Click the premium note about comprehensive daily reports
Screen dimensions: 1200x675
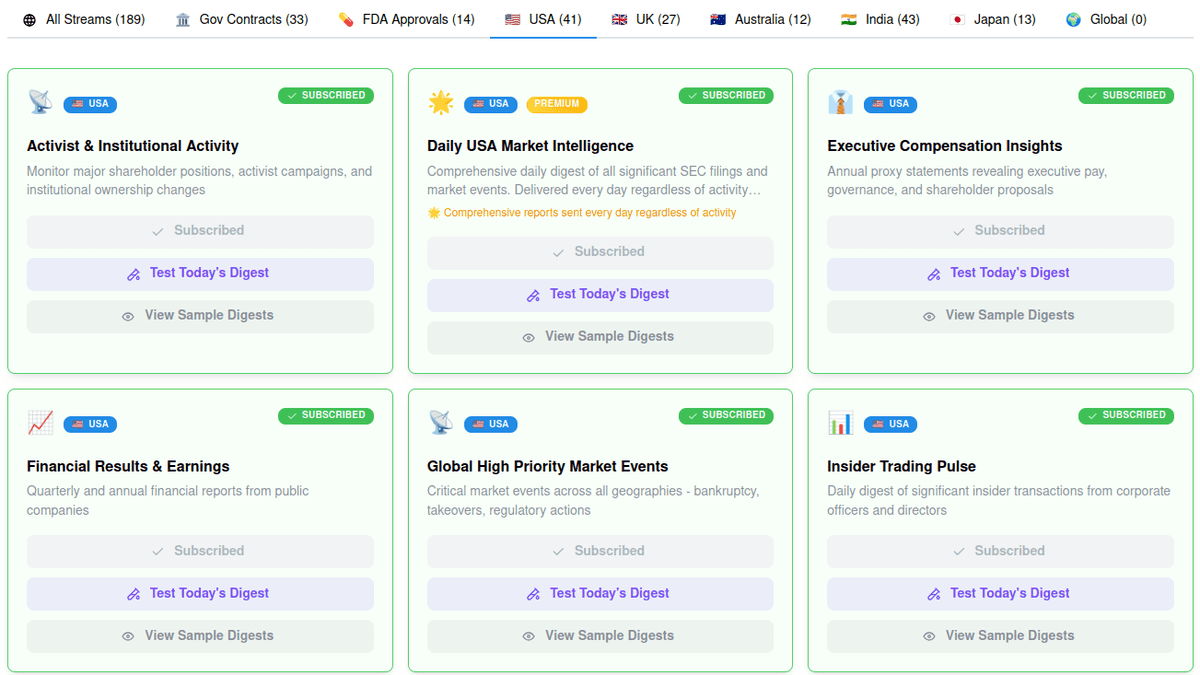click(600, 212)
